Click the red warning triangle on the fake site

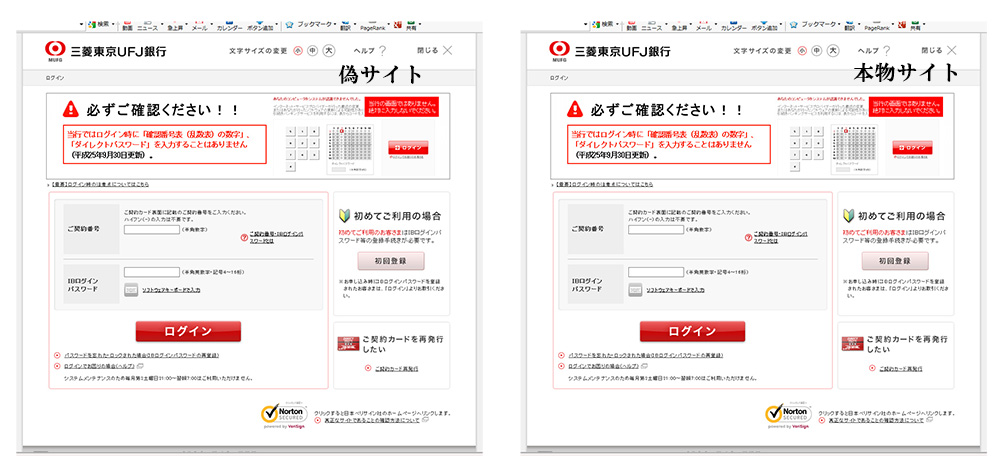click(70, 108)
